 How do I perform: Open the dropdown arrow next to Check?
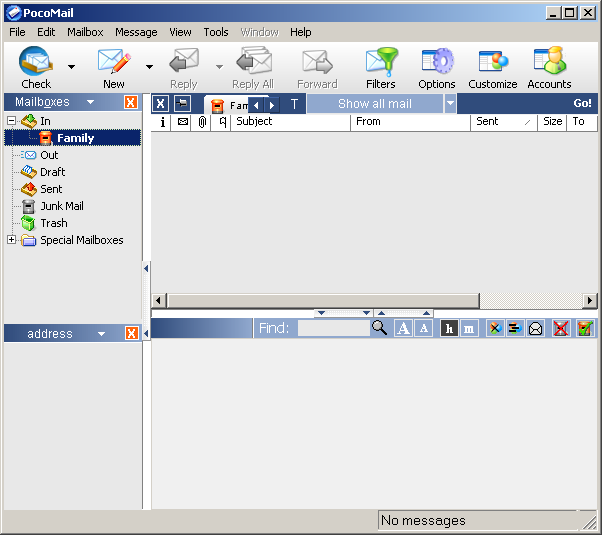click(x=71, y=68)
